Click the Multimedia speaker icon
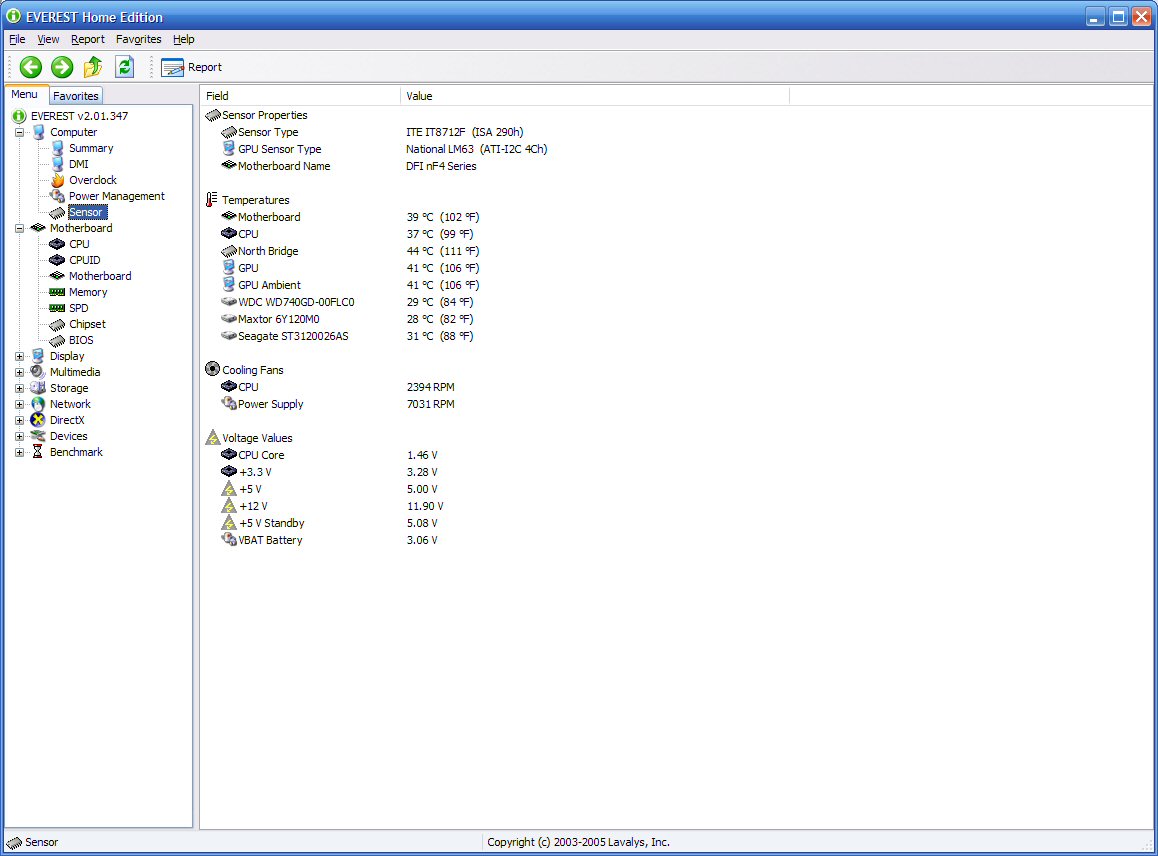This screenshot has width=1158, height=856. [38, 372]
